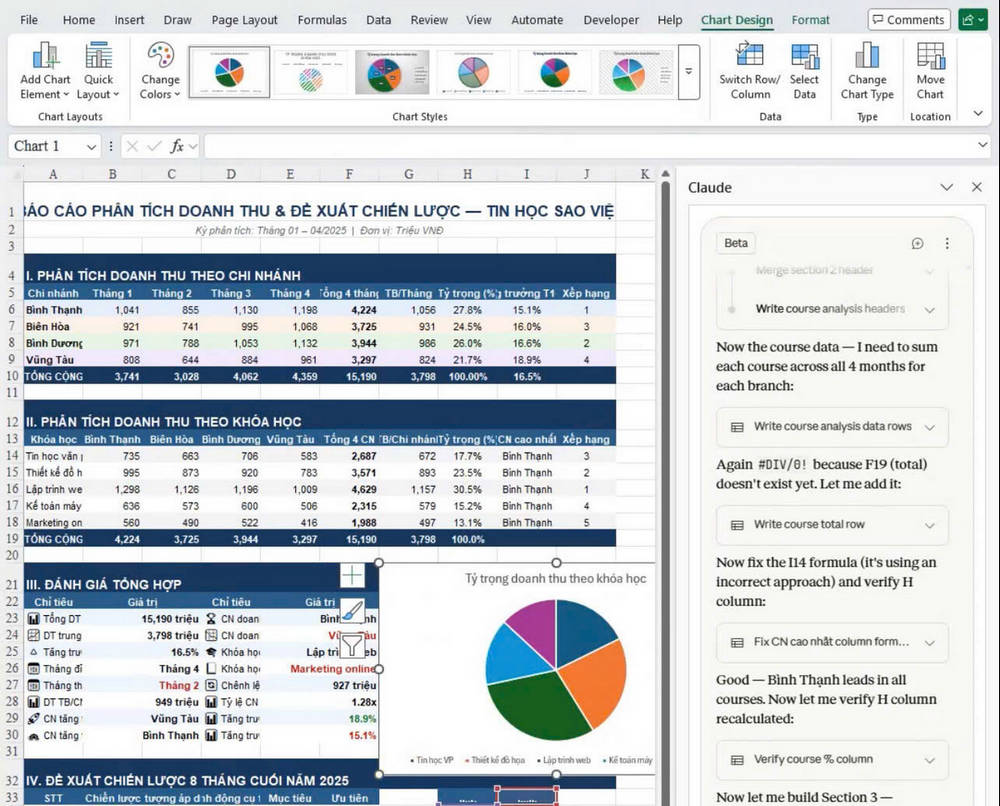Select the sixth chart style thumbnail

point(636,72)
